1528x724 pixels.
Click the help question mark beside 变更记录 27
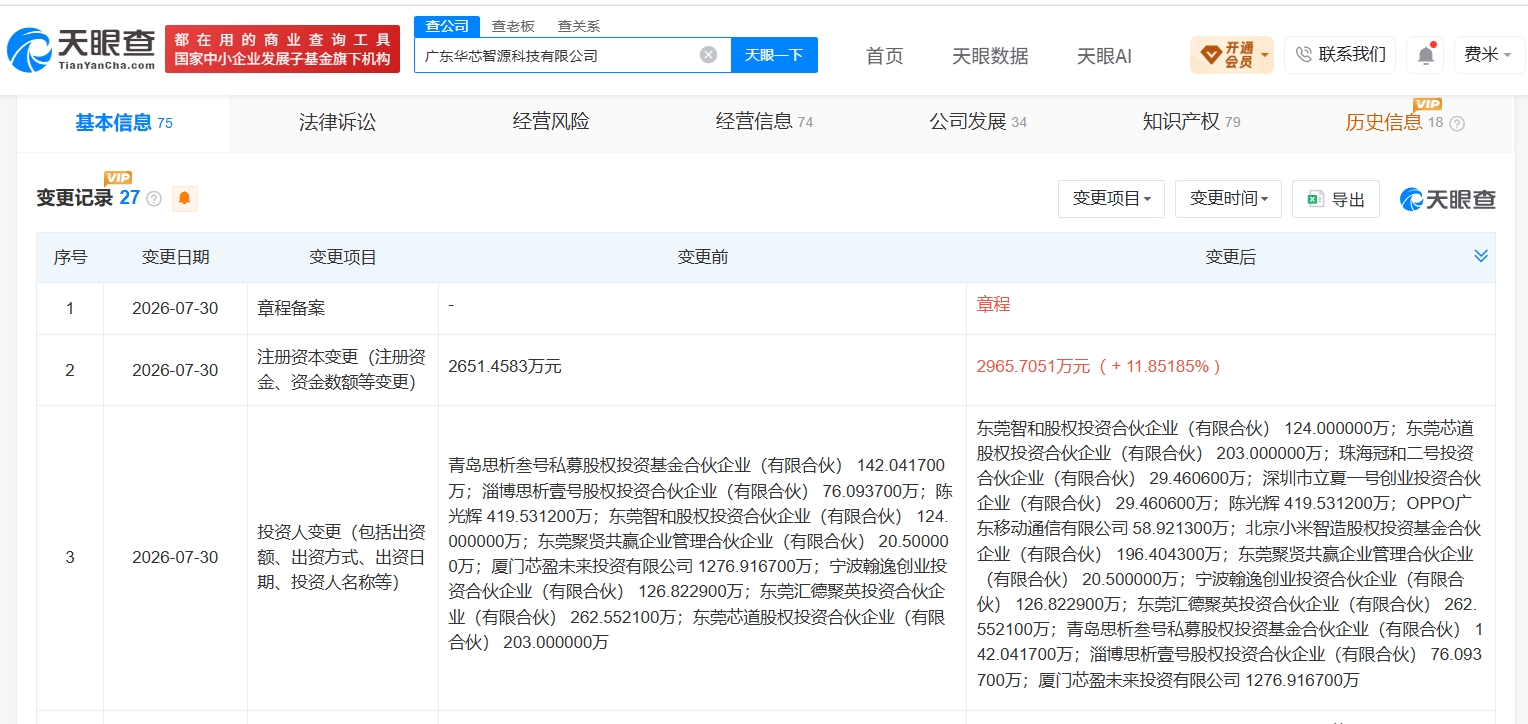154,199
